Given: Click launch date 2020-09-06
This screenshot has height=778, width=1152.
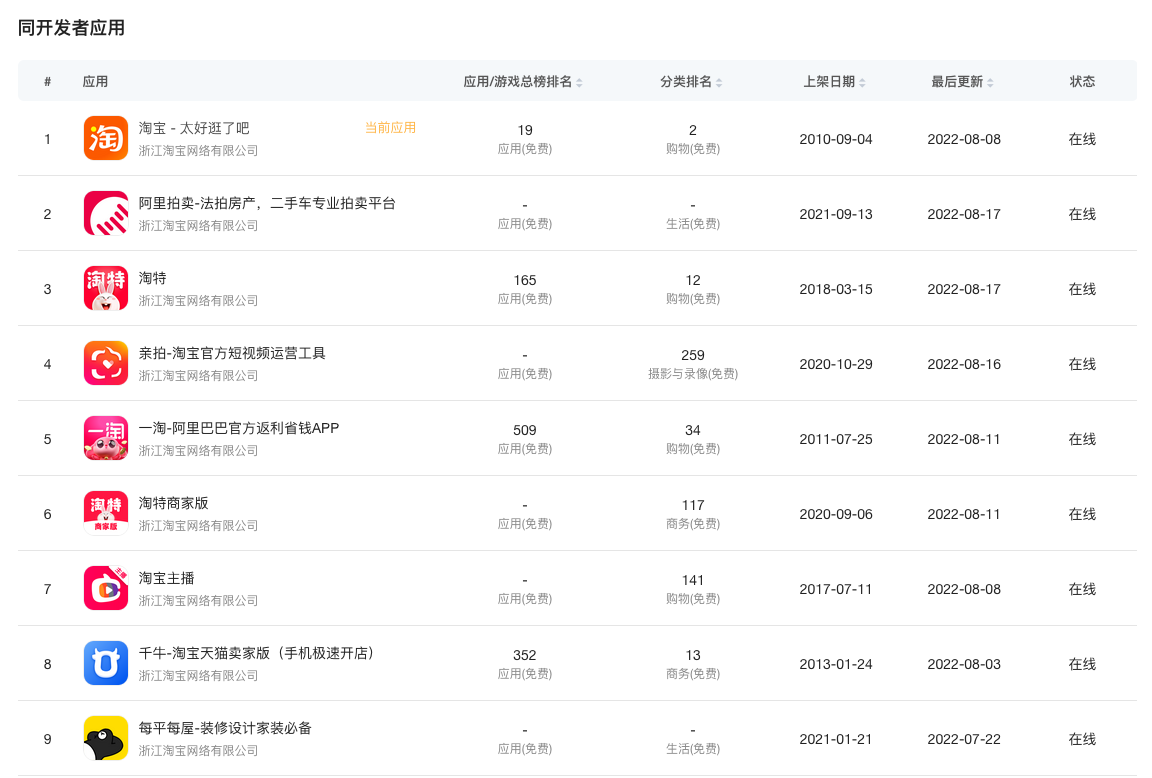Looking at the screenshot, I should pyautogui.click(x=836, y=514).
